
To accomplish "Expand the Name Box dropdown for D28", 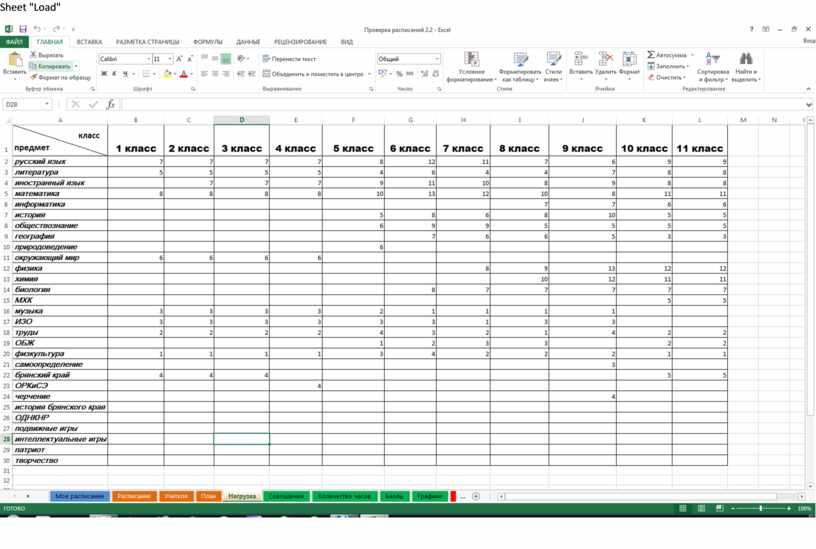I will 47,104.
